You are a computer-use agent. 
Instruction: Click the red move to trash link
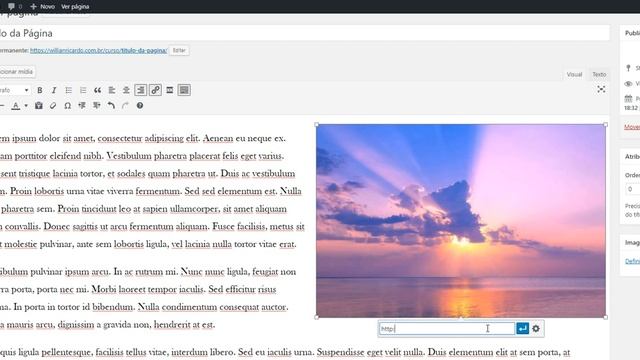632,127
